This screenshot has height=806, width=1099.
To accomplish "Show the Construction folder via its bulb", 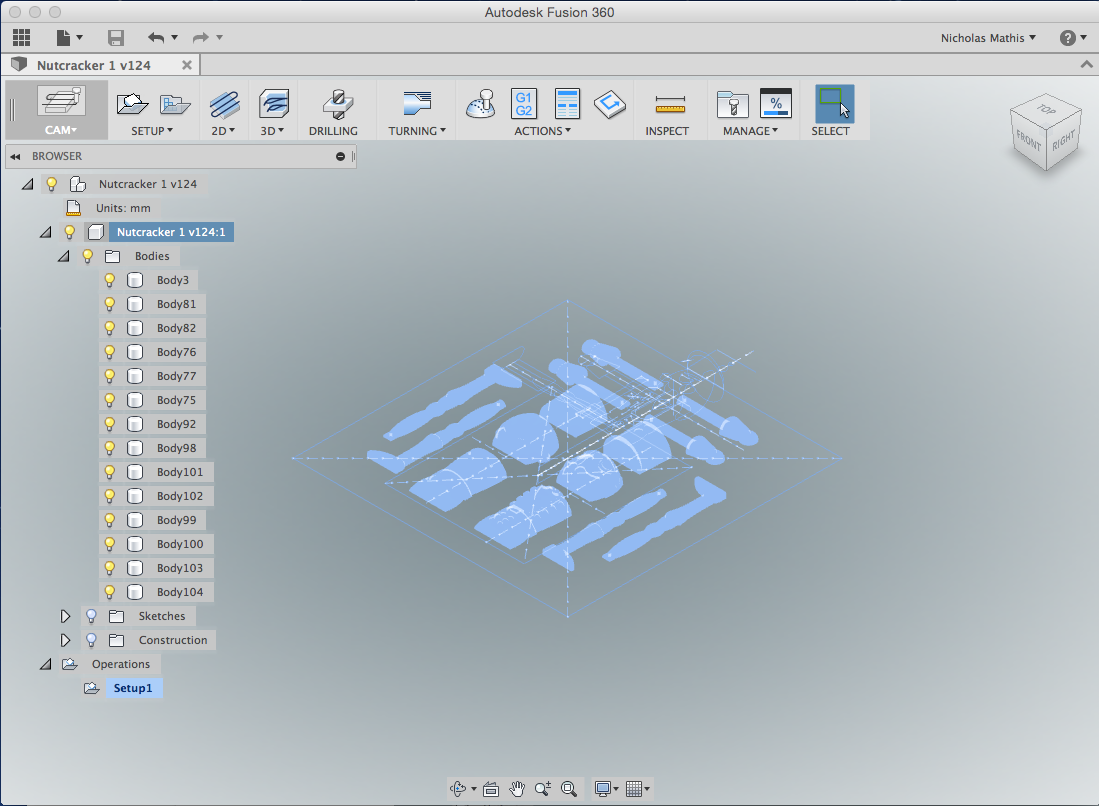I will [91, 640].
